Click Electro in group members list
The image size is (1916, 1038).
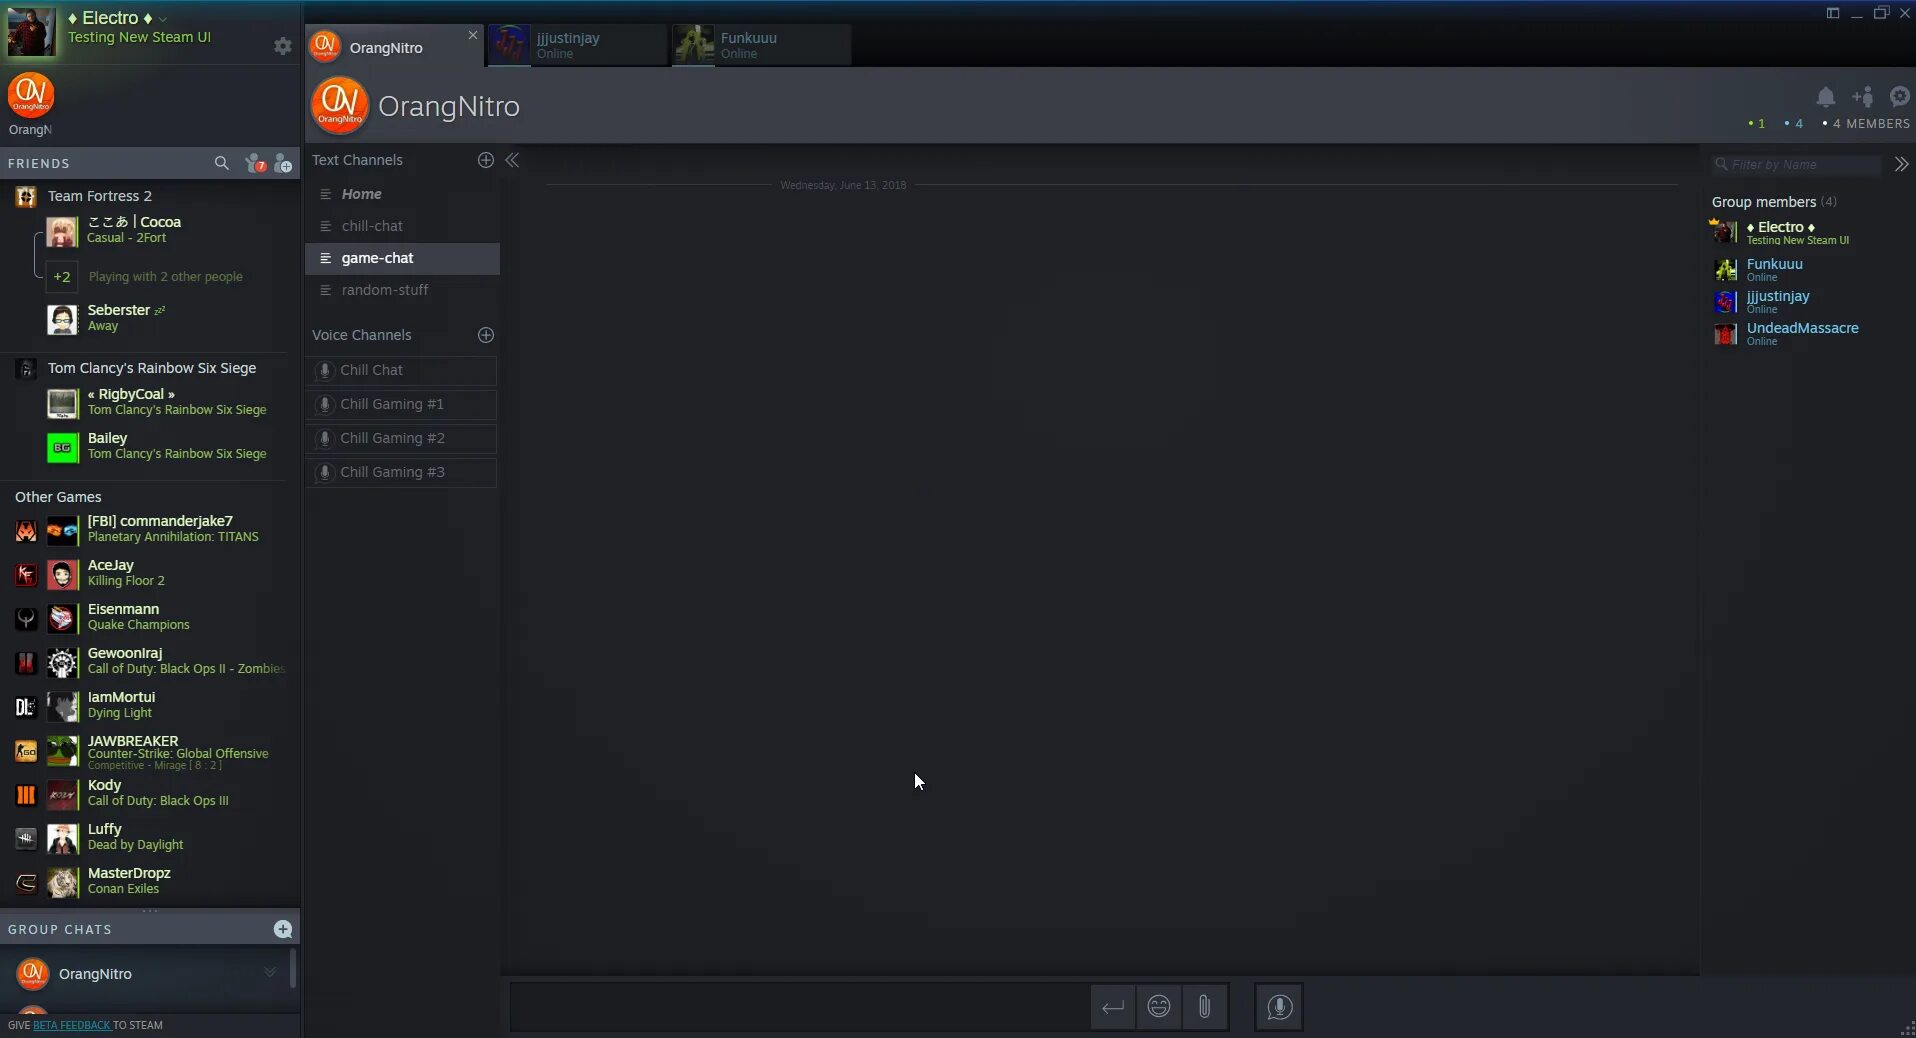(1806, 232)
